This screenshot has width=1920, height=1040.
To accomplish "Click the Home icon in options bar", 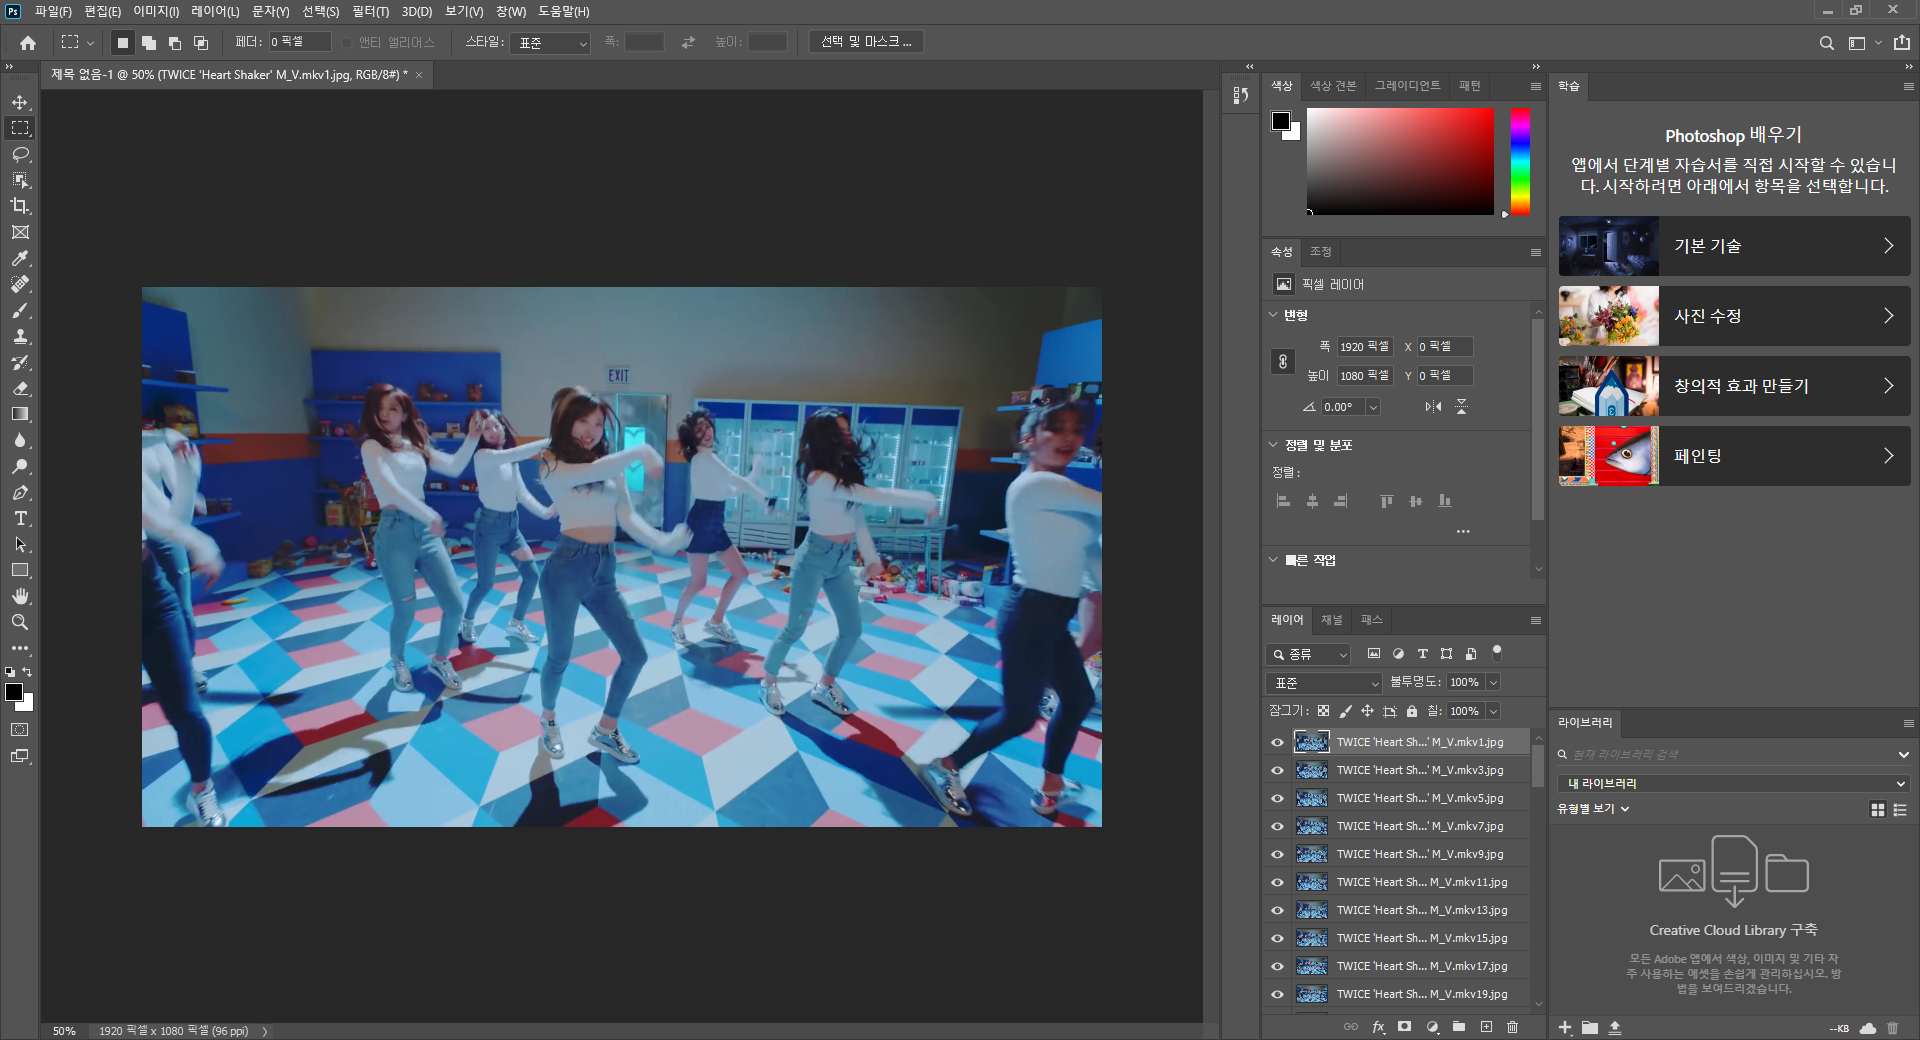I will coord(28,42).
